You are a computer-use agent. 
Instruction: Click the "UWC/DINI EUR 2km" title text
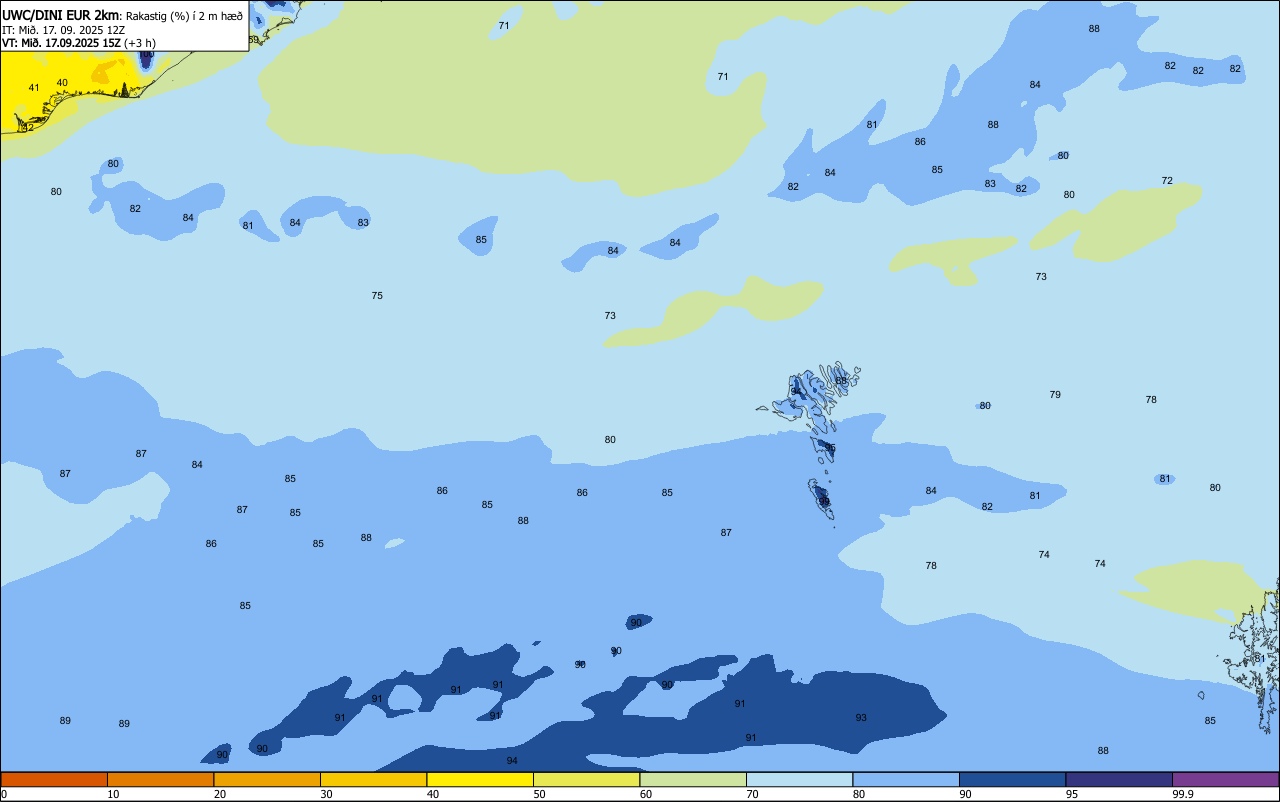[x=61, y=14]
